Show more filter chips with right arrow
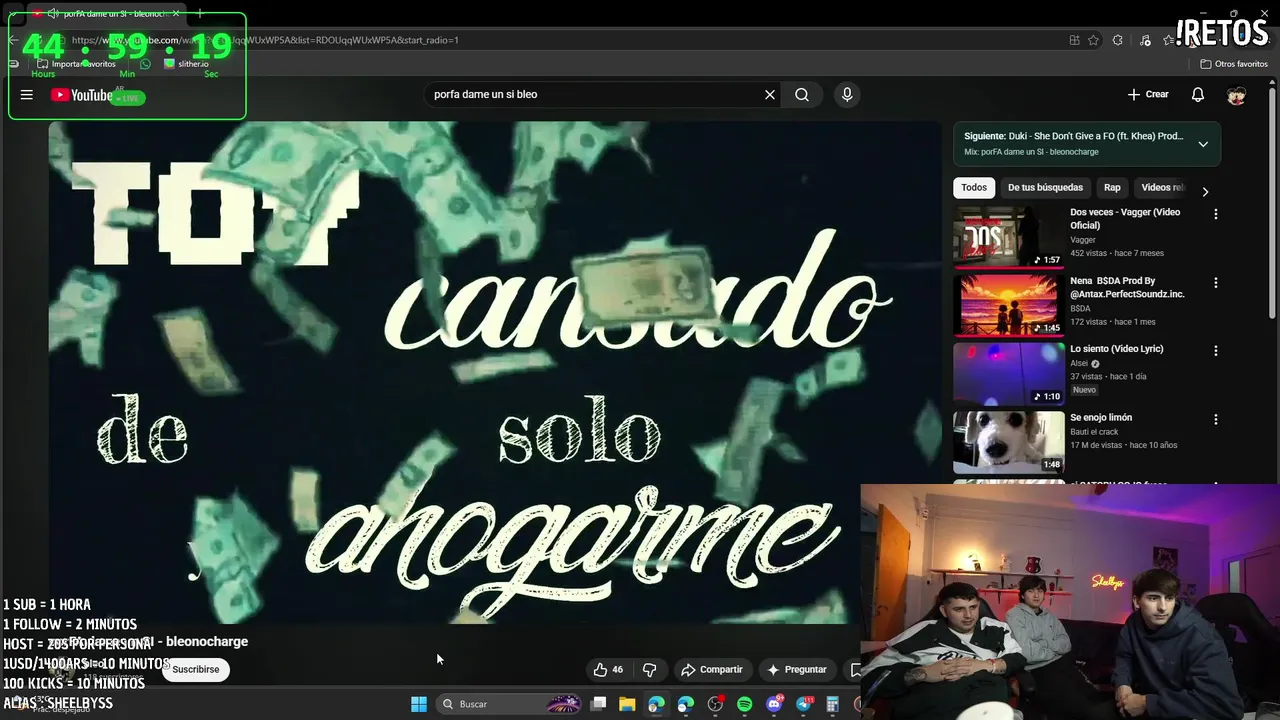The height and width of the screenshot is (720, 1280). tap(1205, 191)
